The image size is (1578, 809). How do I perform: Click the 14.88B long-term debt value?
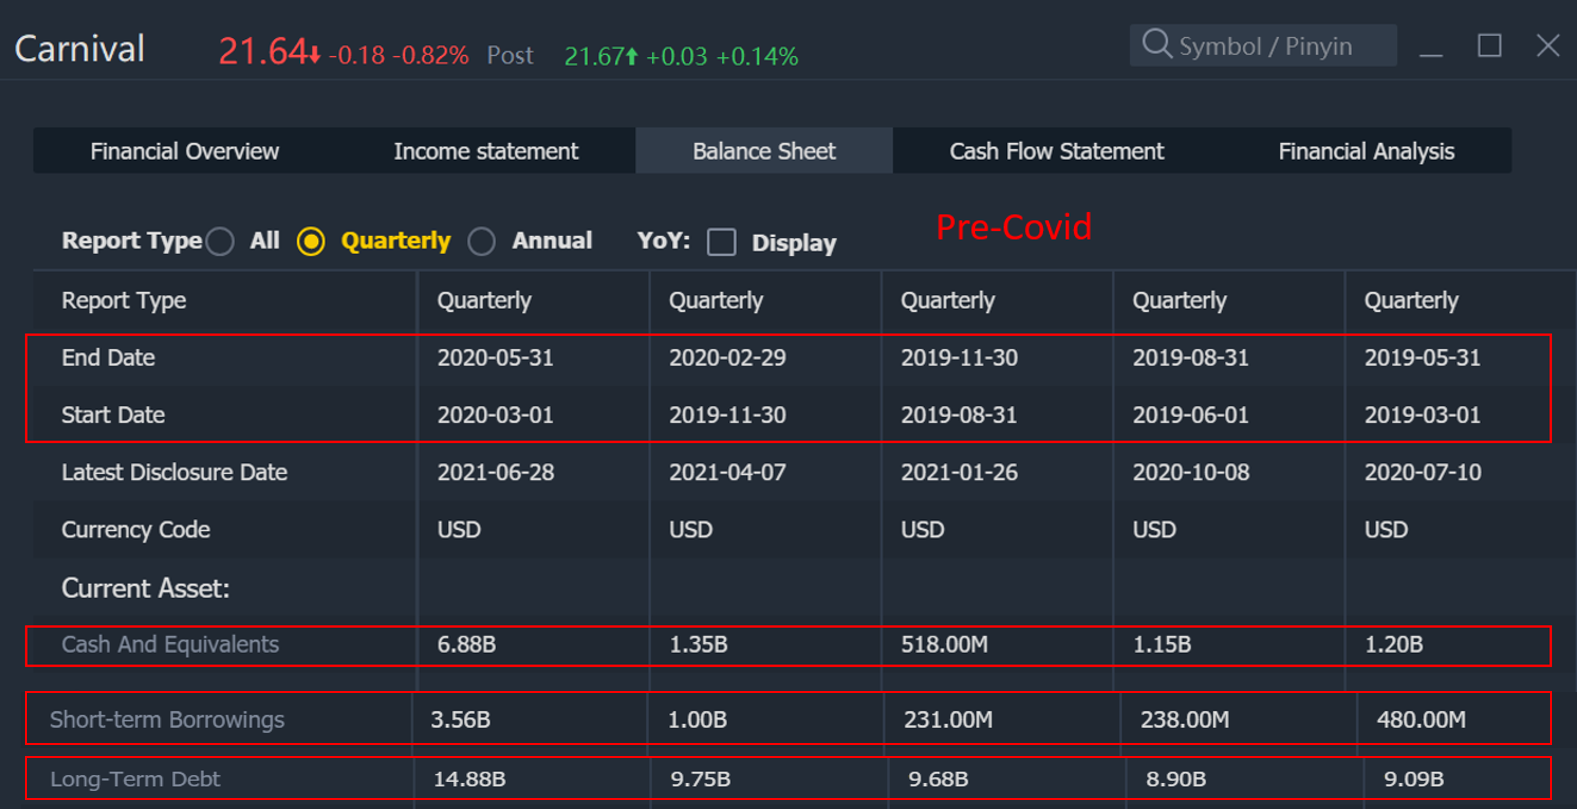pos(469,779)
